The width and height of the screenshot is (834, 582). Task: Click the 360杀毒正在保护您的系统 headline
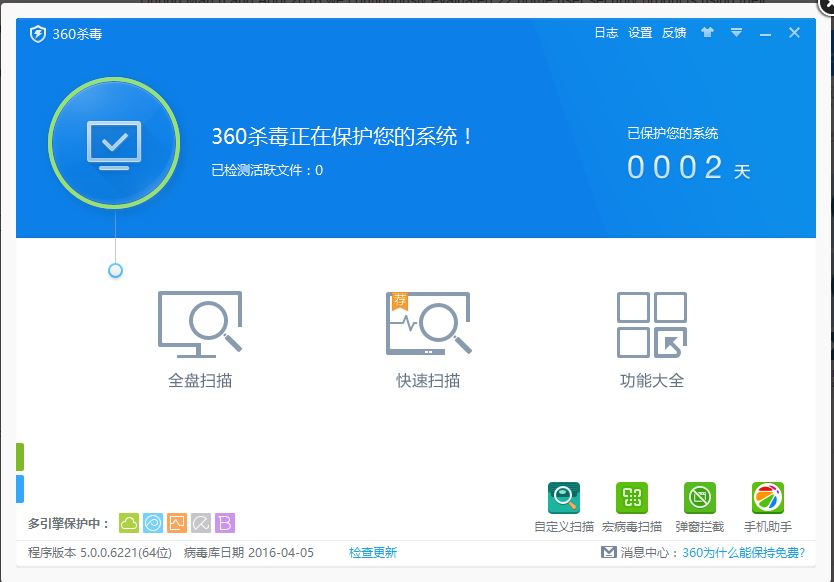click(342, 137)
